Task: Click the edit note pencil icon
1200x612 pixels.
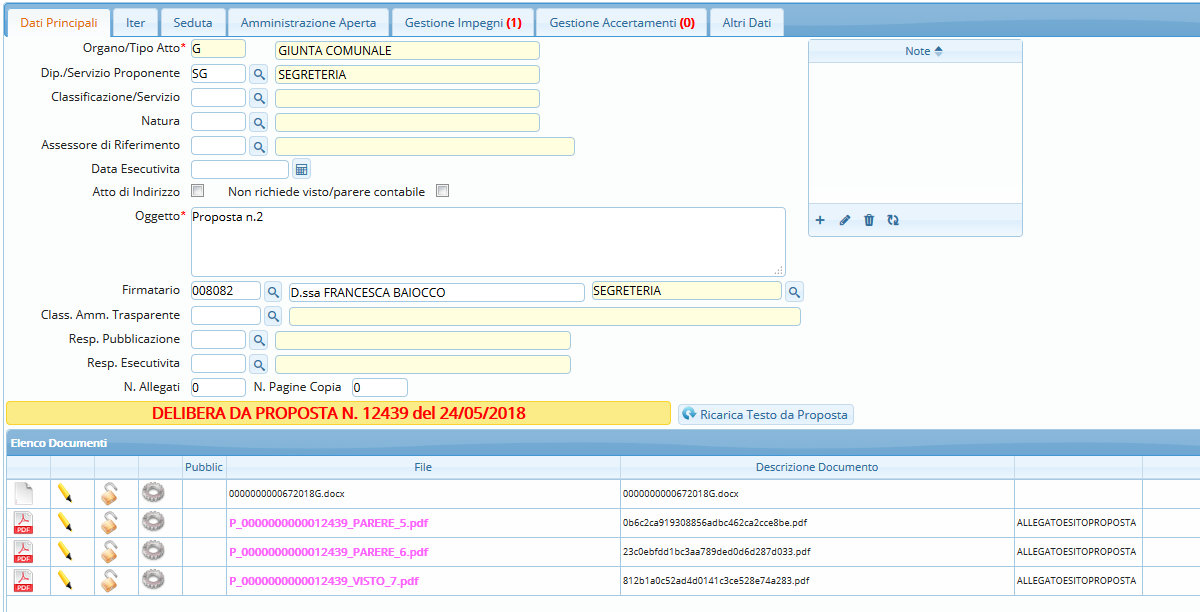Action: (x=845, y=220)
